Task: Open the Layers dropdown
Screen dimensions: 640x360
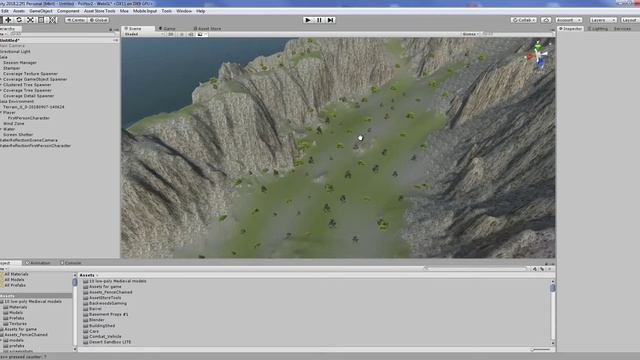Action: (602, 20)
